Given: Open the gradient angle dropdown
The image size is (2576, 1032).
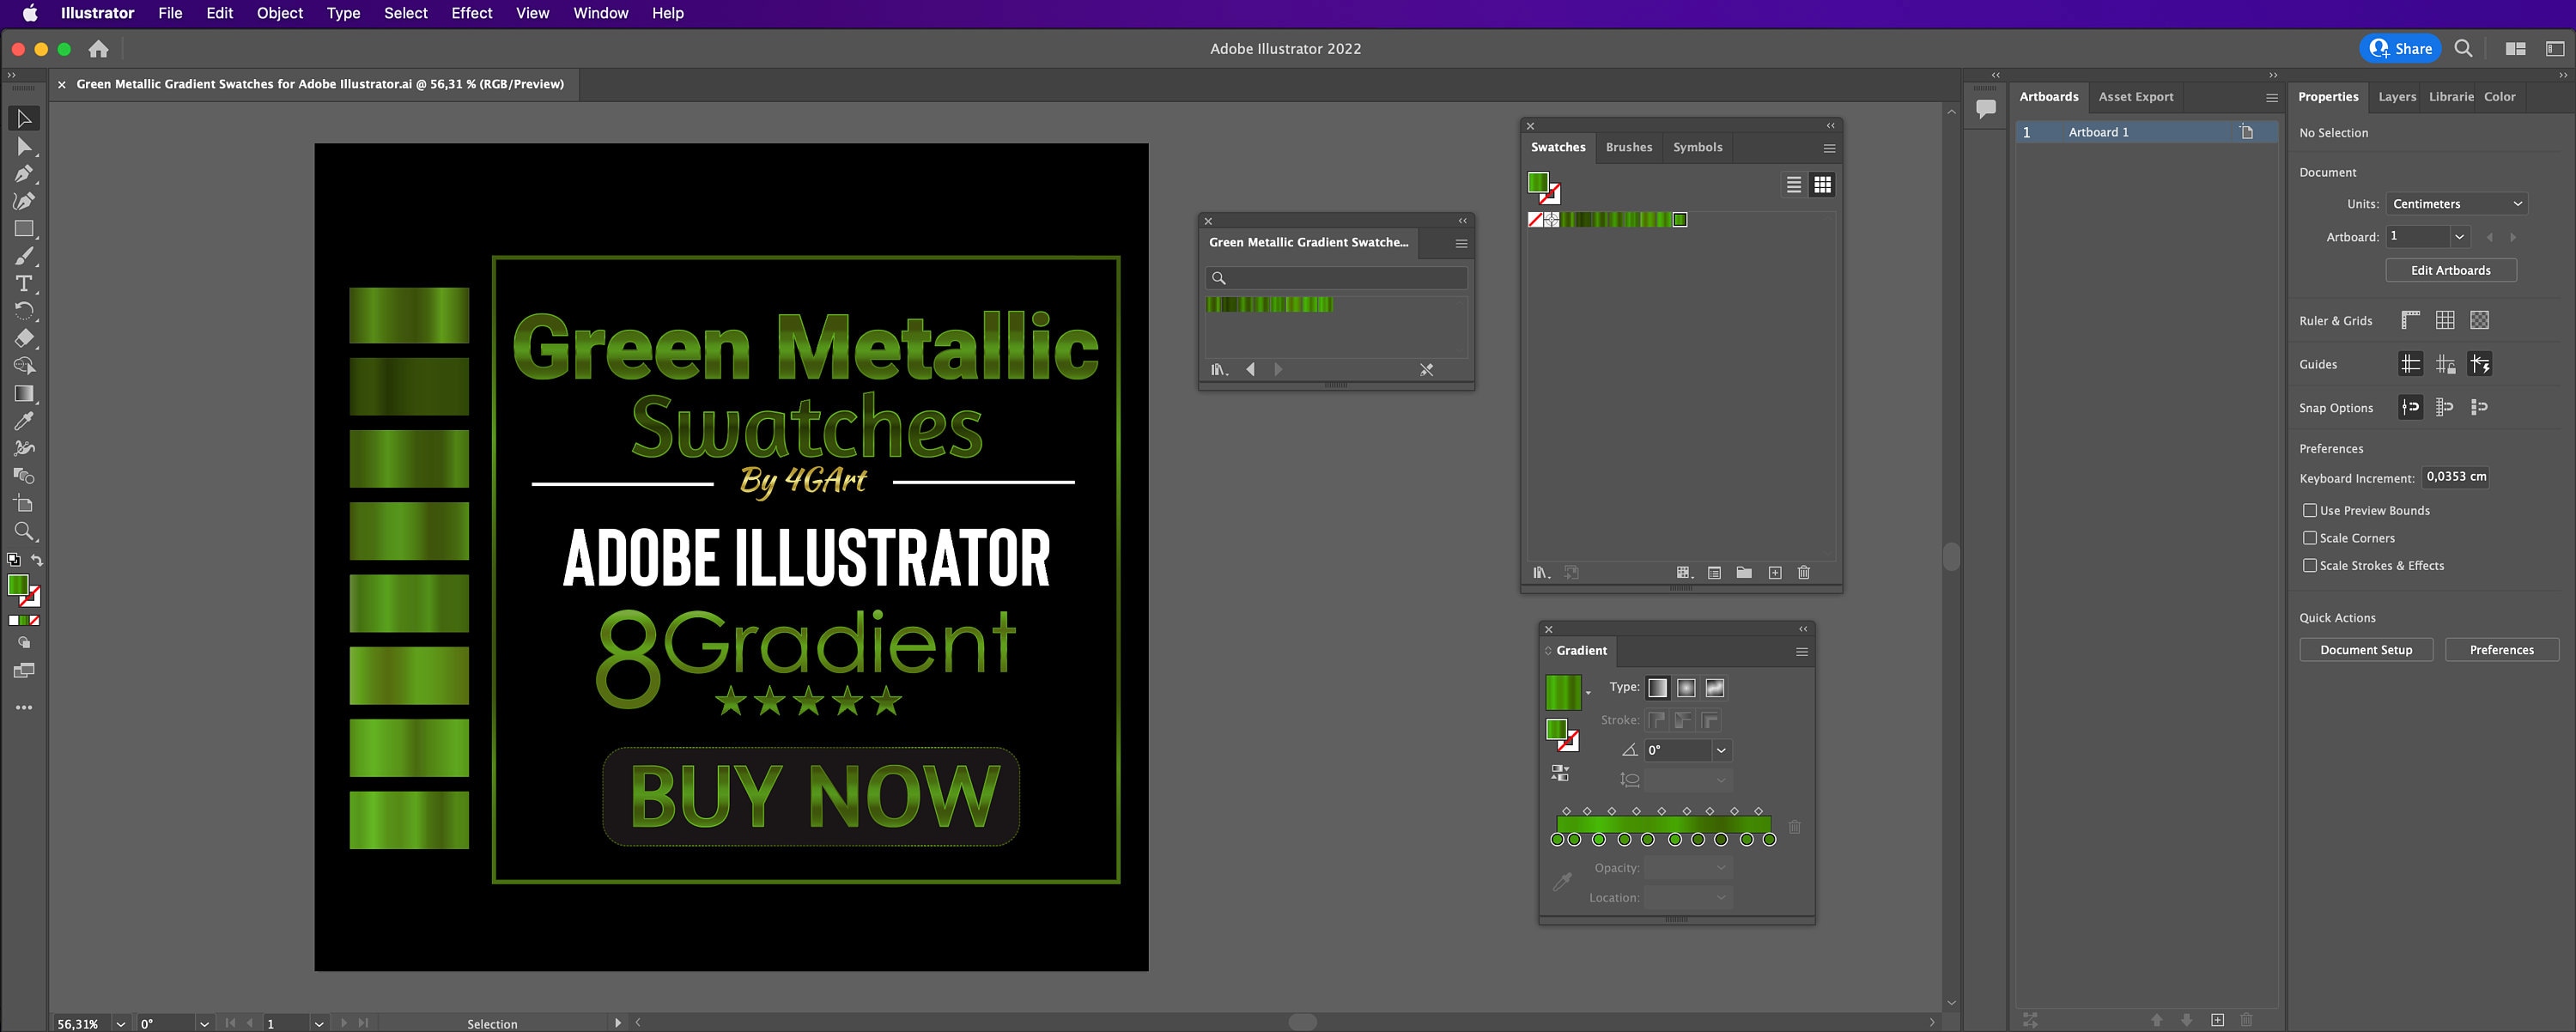Looking at the screenshot, I should coord(1722,750).
